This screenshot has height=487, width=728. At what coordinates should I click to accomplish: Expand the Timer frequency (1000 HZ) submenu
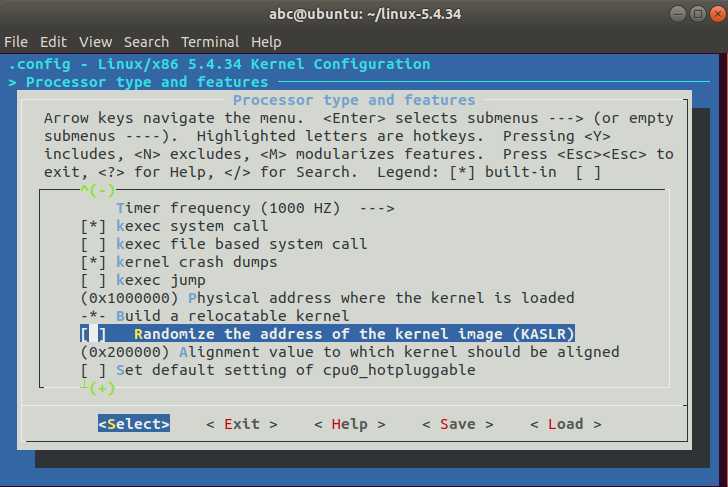[255, 208]
